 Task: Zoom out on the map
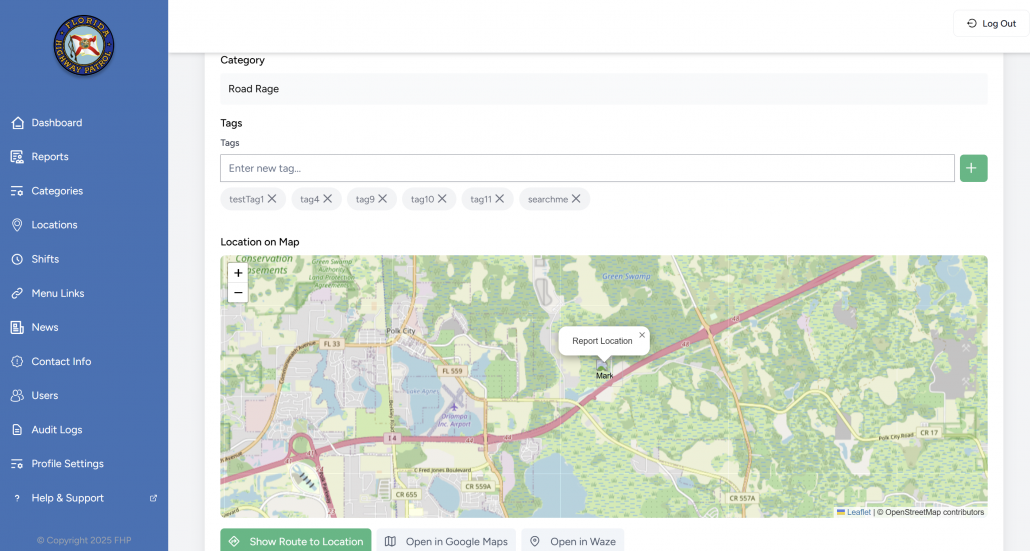(x=238, y=293)
